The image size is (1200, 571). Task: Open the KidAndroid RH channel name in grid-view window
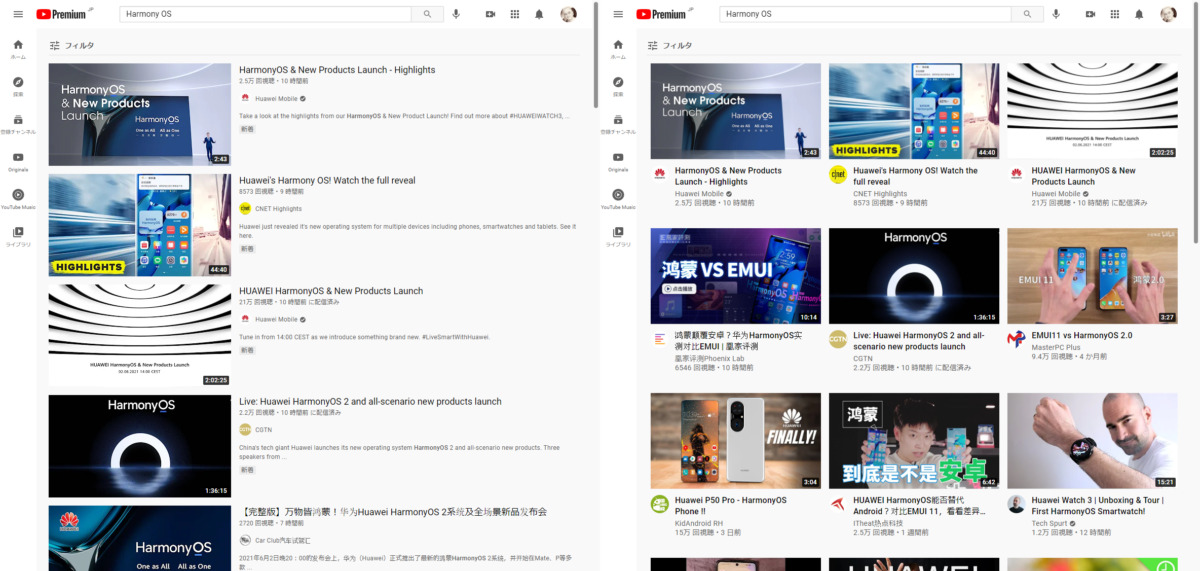click(x=699, y=523)
